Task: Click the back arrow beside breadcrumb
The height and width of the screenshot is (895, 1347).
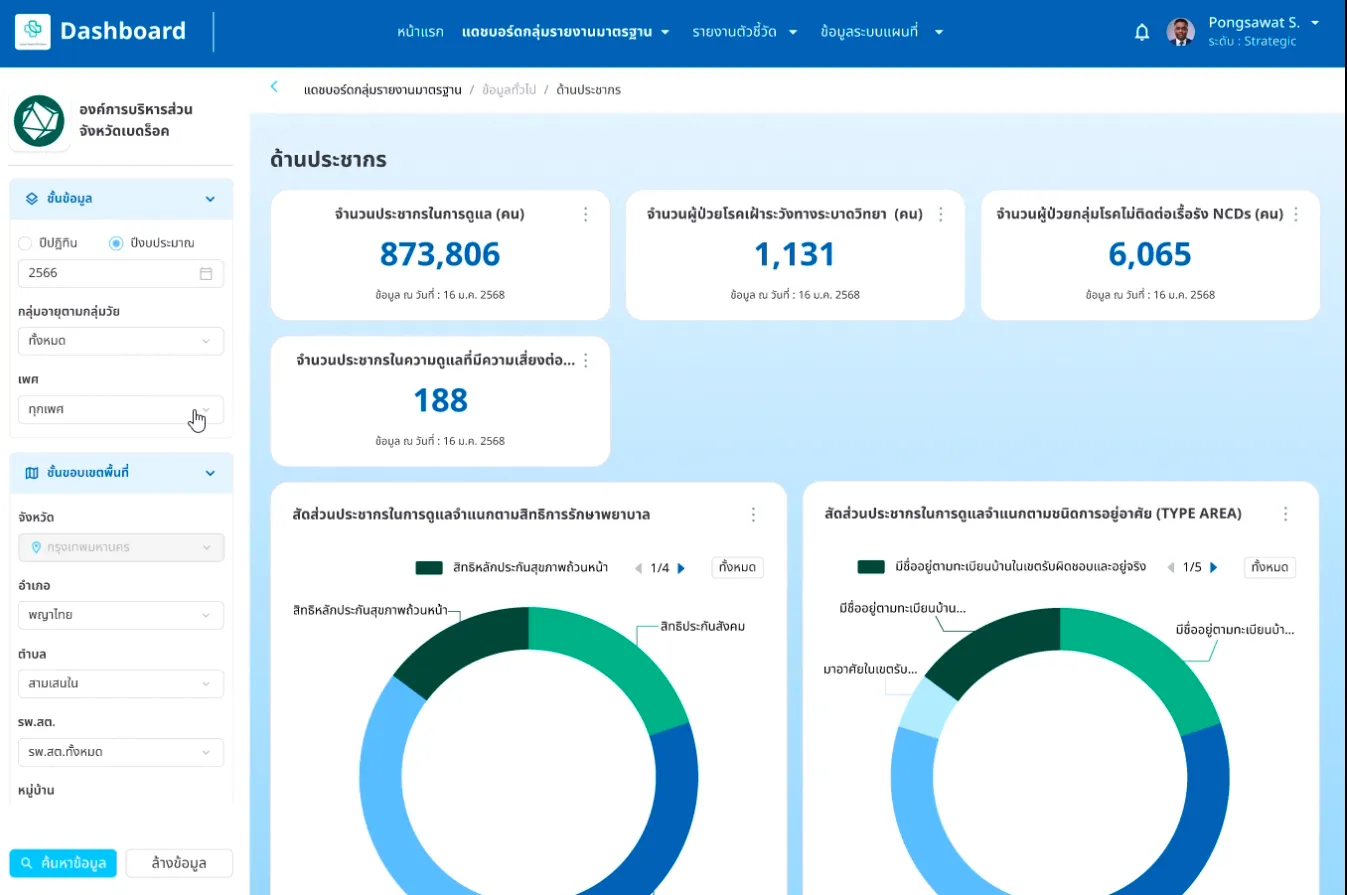Action: (x=274, y=87)
